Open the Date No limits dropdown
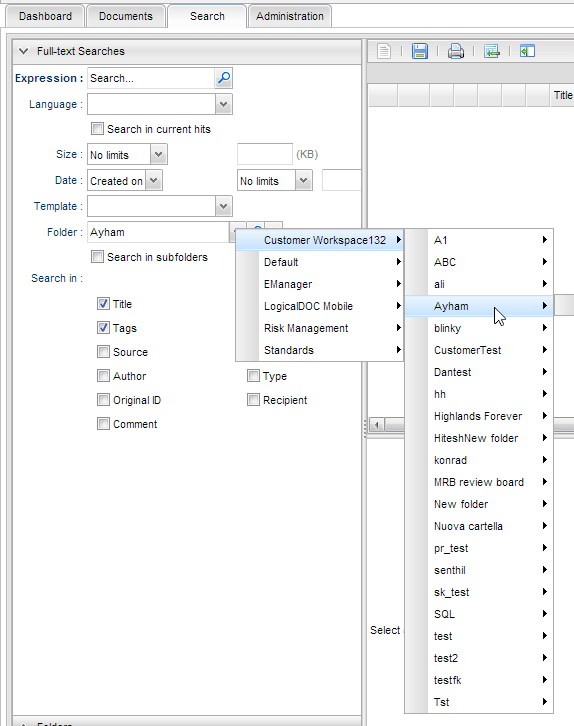574x726 pixels. pyautogui.click(x=303, y=180)
